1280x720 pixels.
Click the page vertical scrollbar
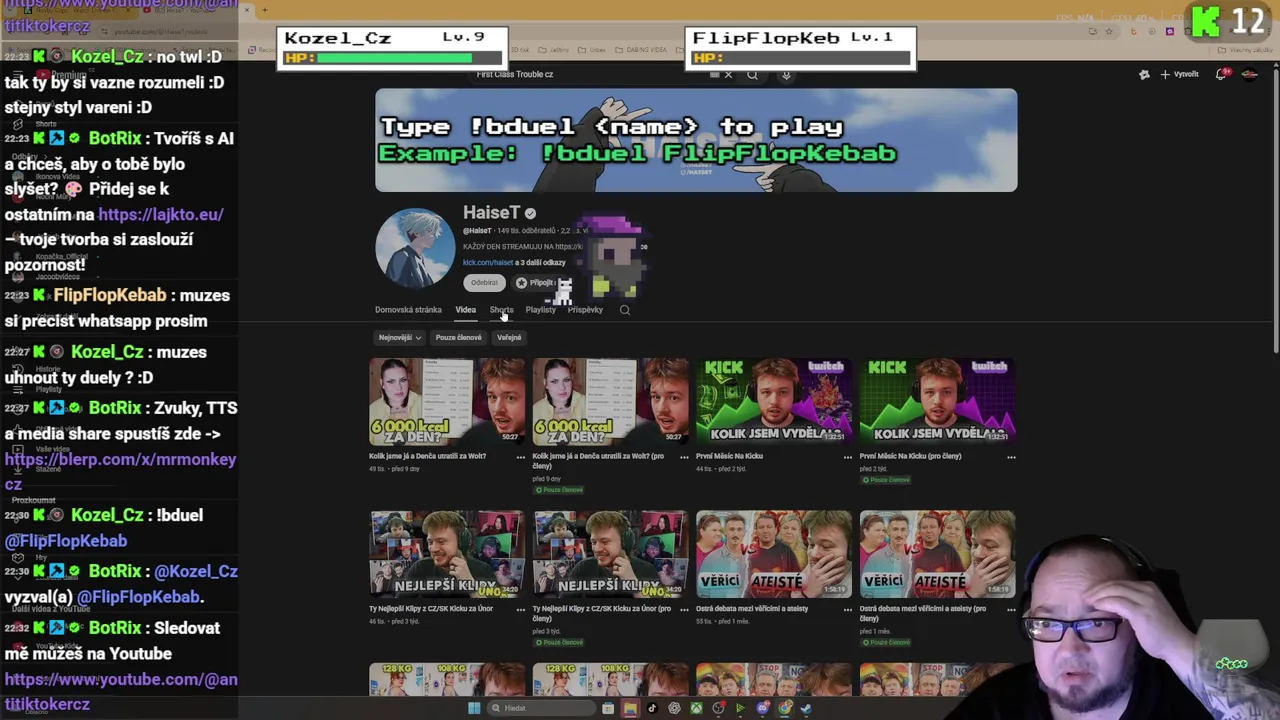[x=1275, y=210]
